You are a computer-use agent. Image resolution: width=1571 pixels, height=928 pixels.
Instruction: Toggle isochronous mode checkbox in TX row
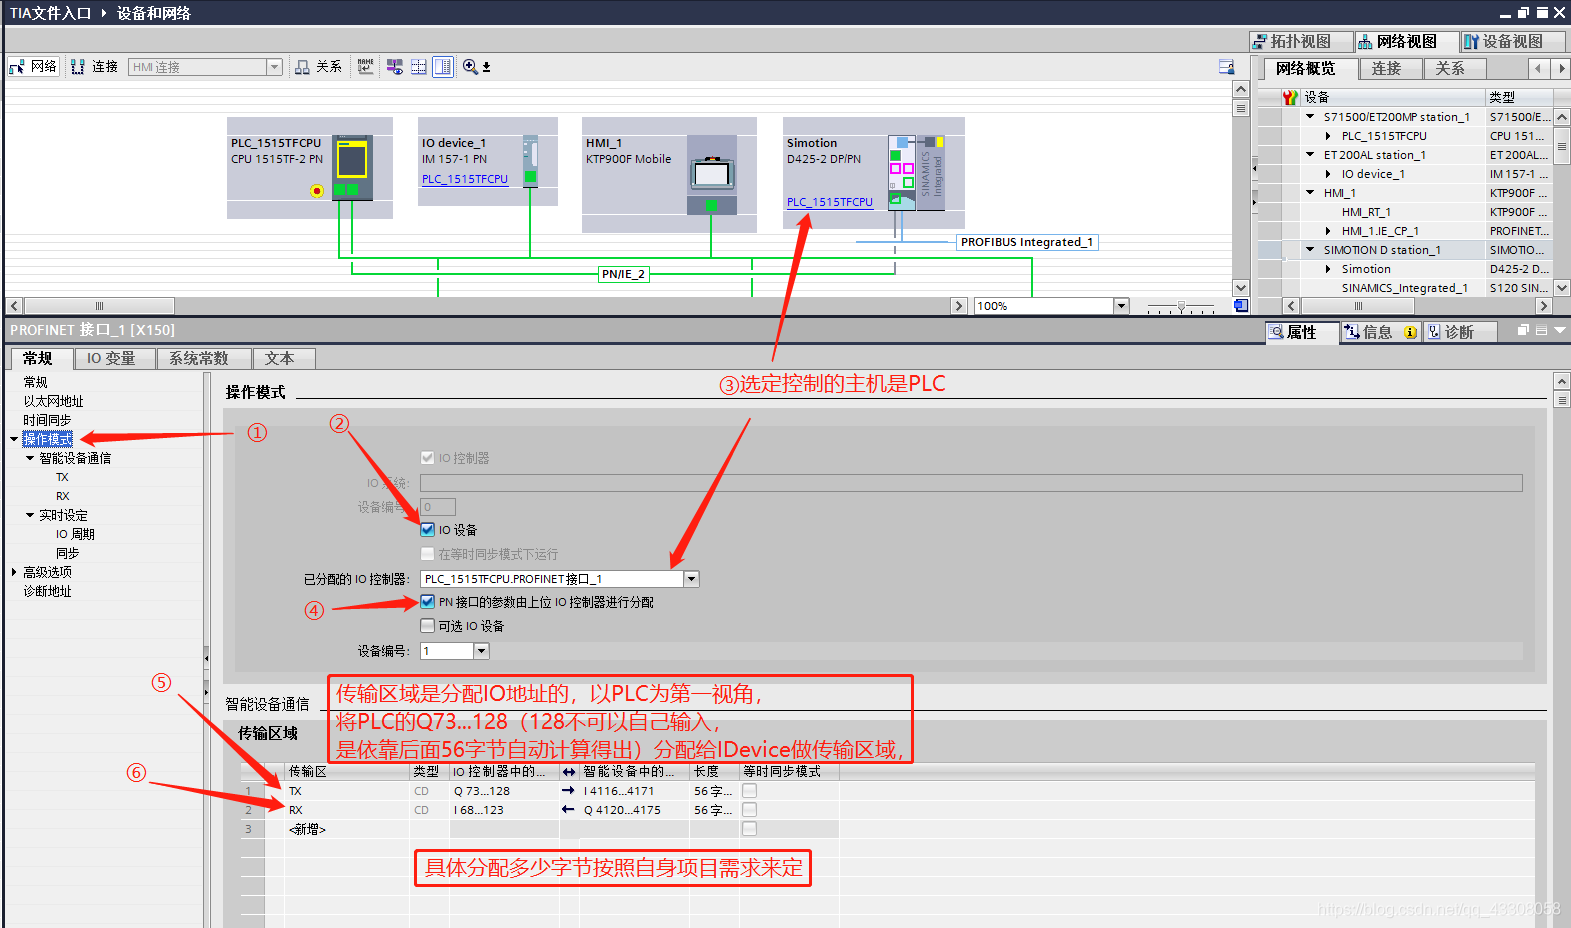750,791
